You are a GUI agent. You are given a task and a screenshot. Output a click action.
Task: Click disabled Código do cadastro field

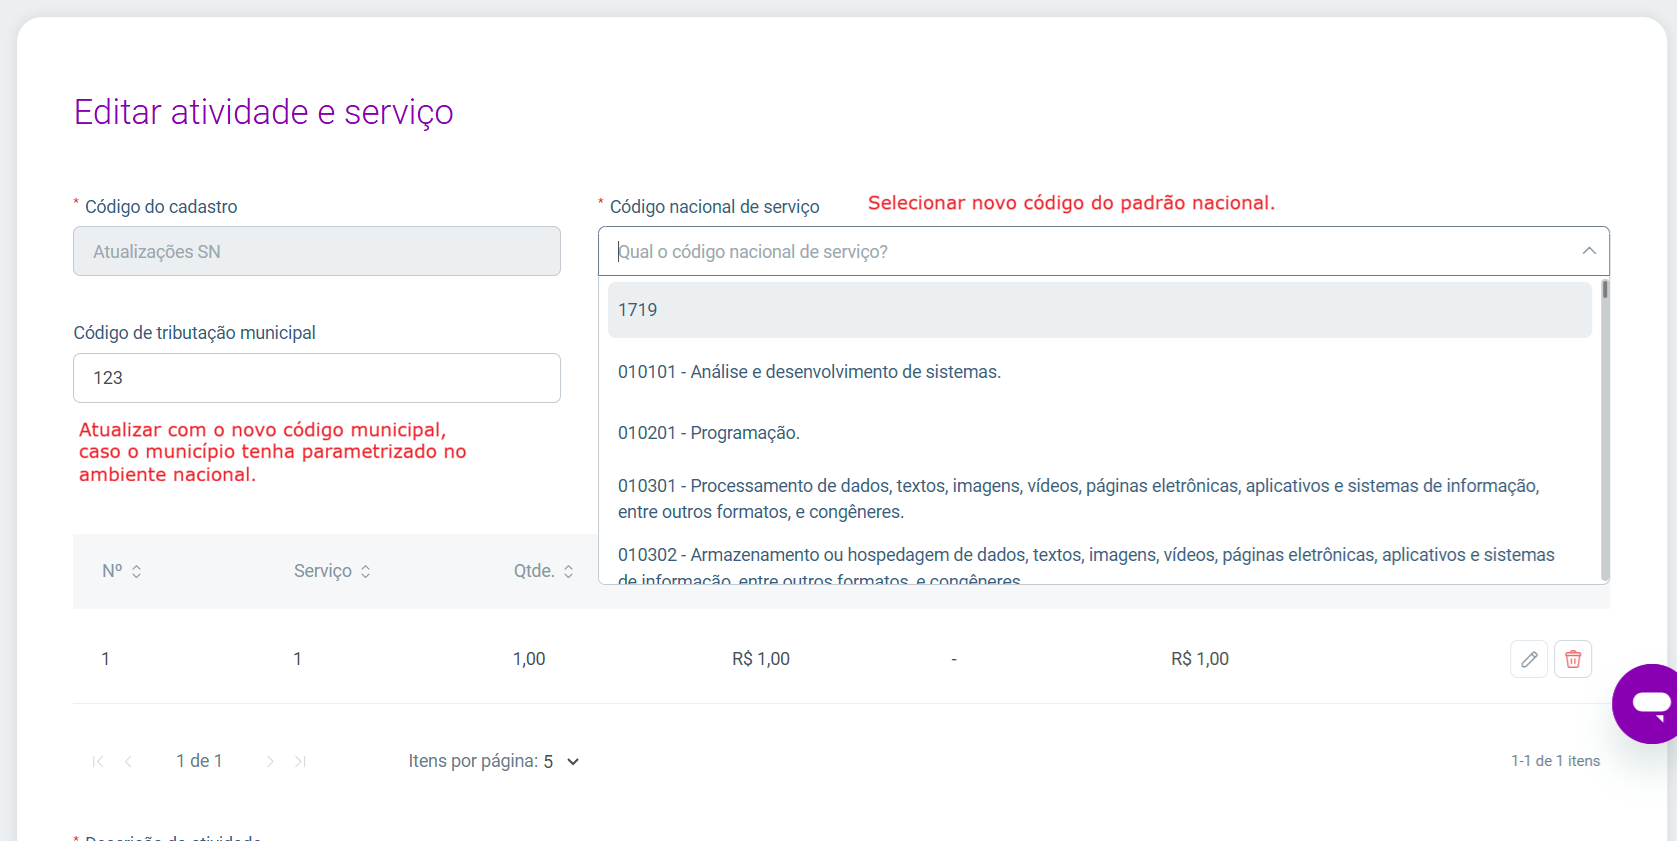coord(317,251)
